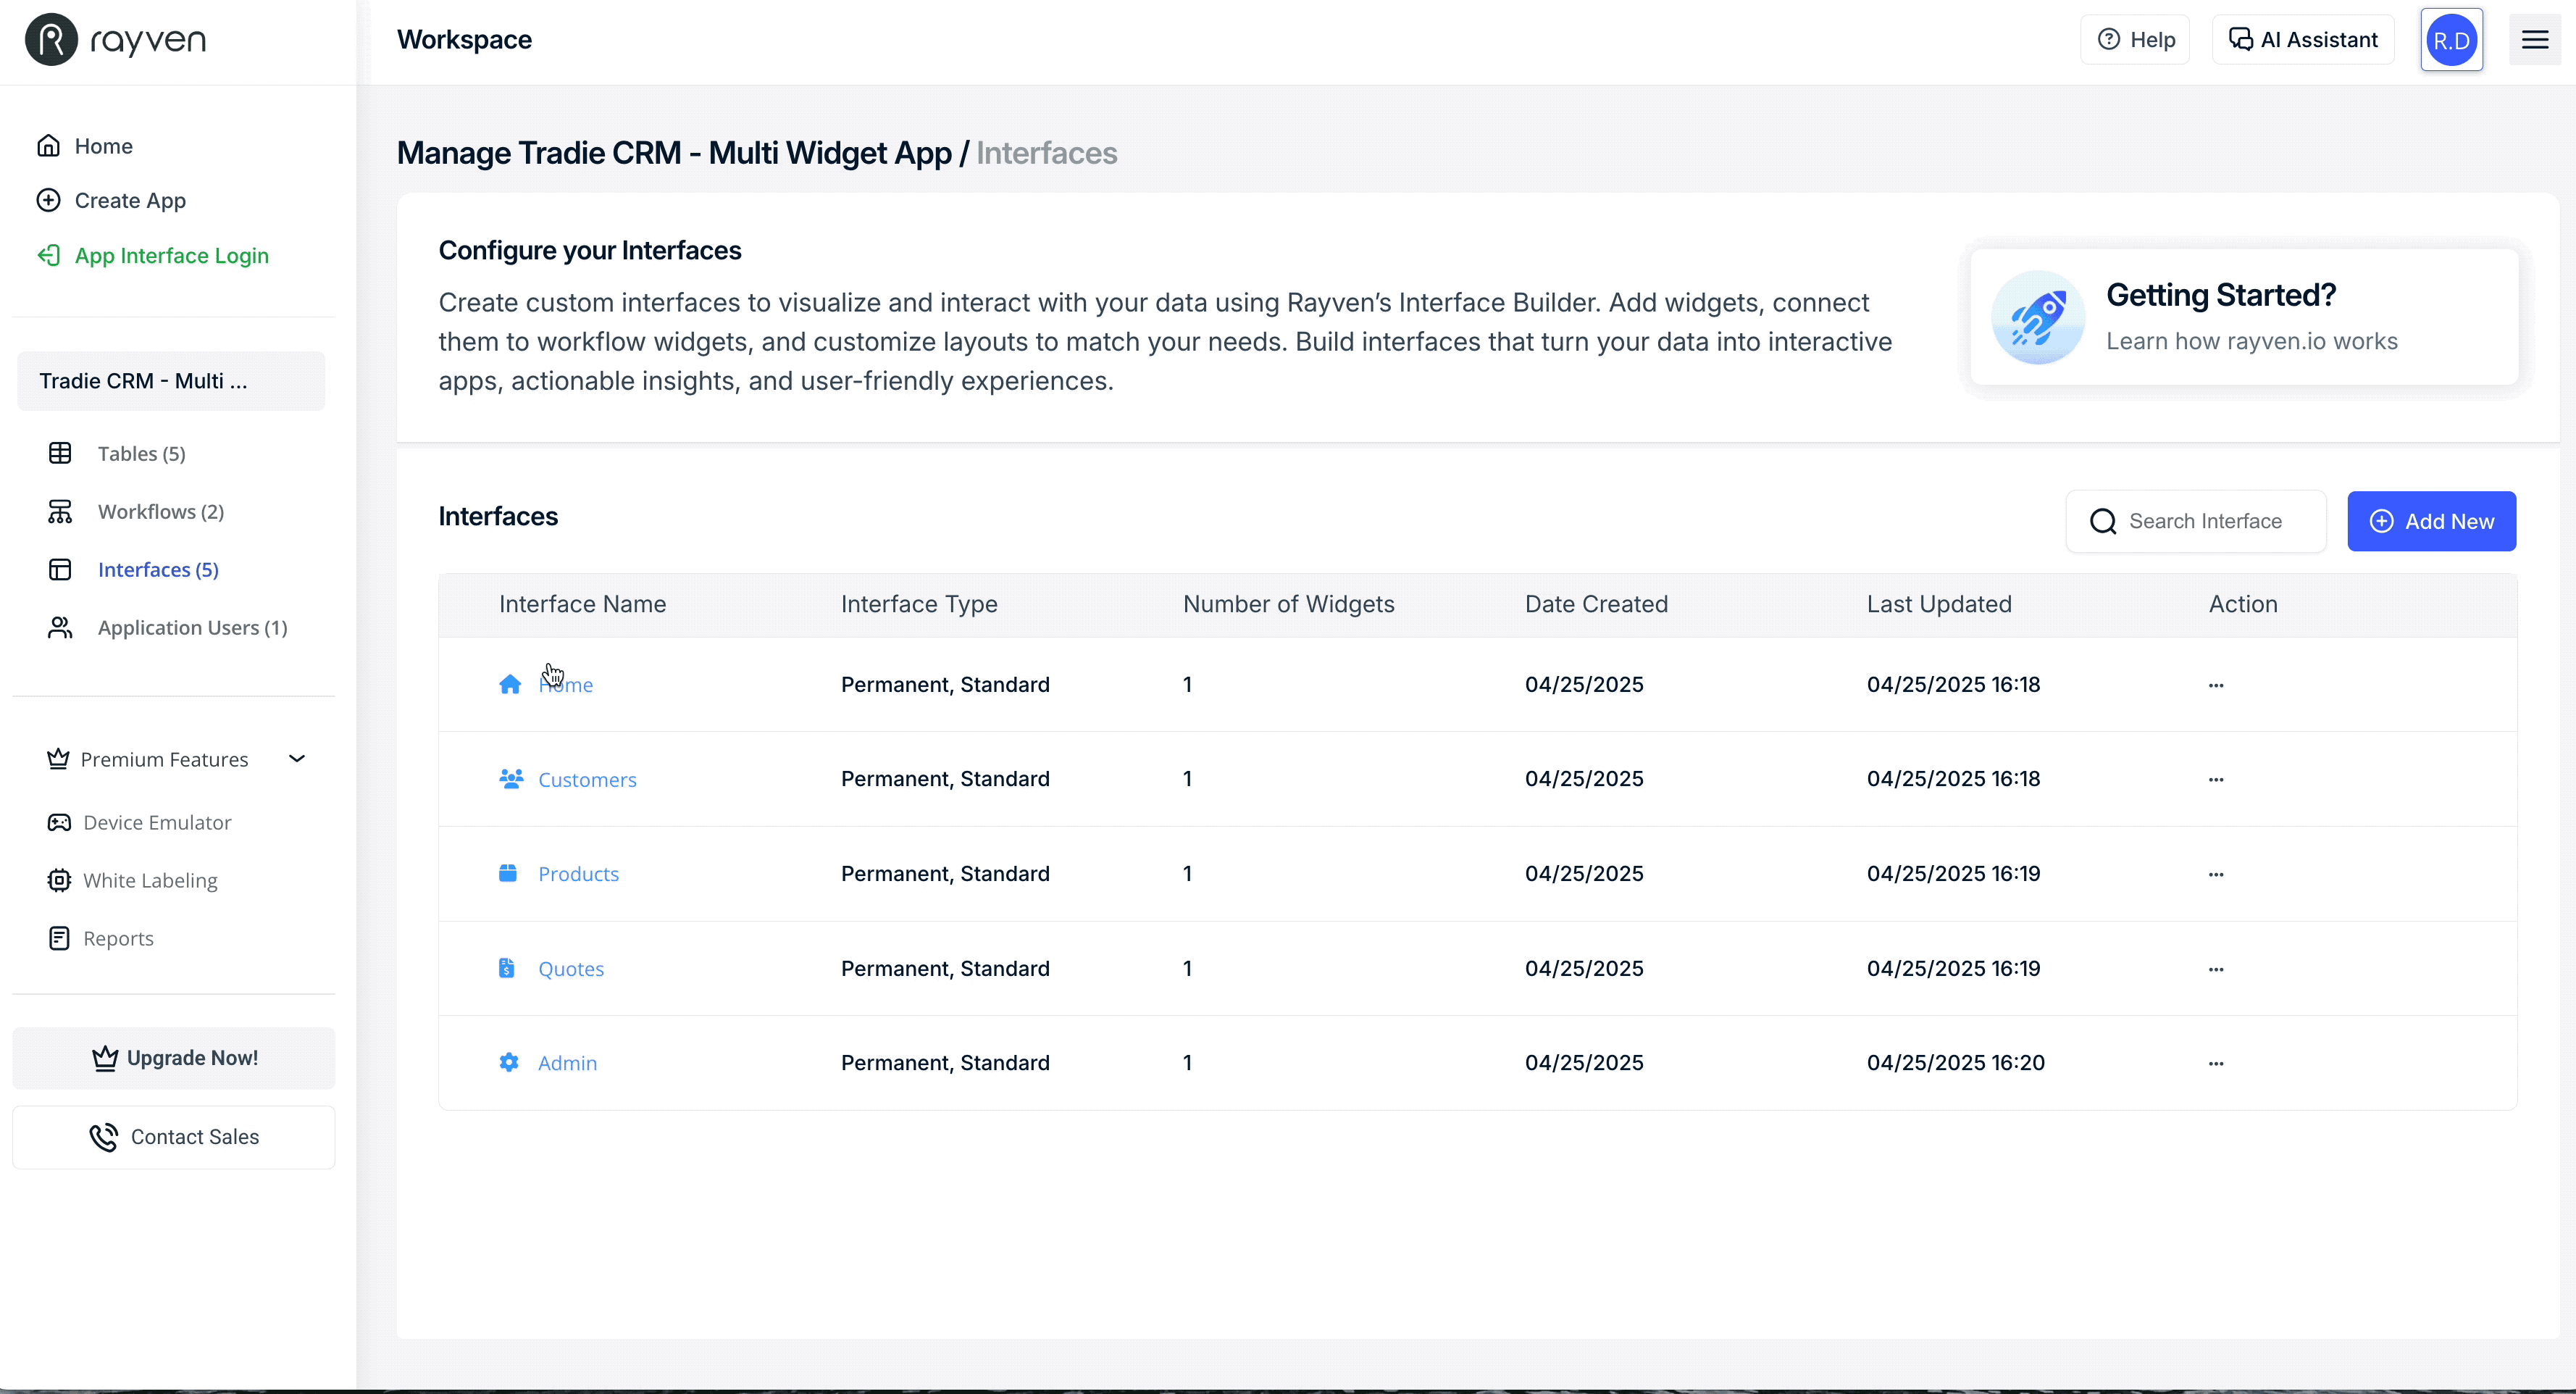Viewport: 2576px width, 1394px height.
Task: Collapse the Premium Features chevron
Action: coord(297,759)
